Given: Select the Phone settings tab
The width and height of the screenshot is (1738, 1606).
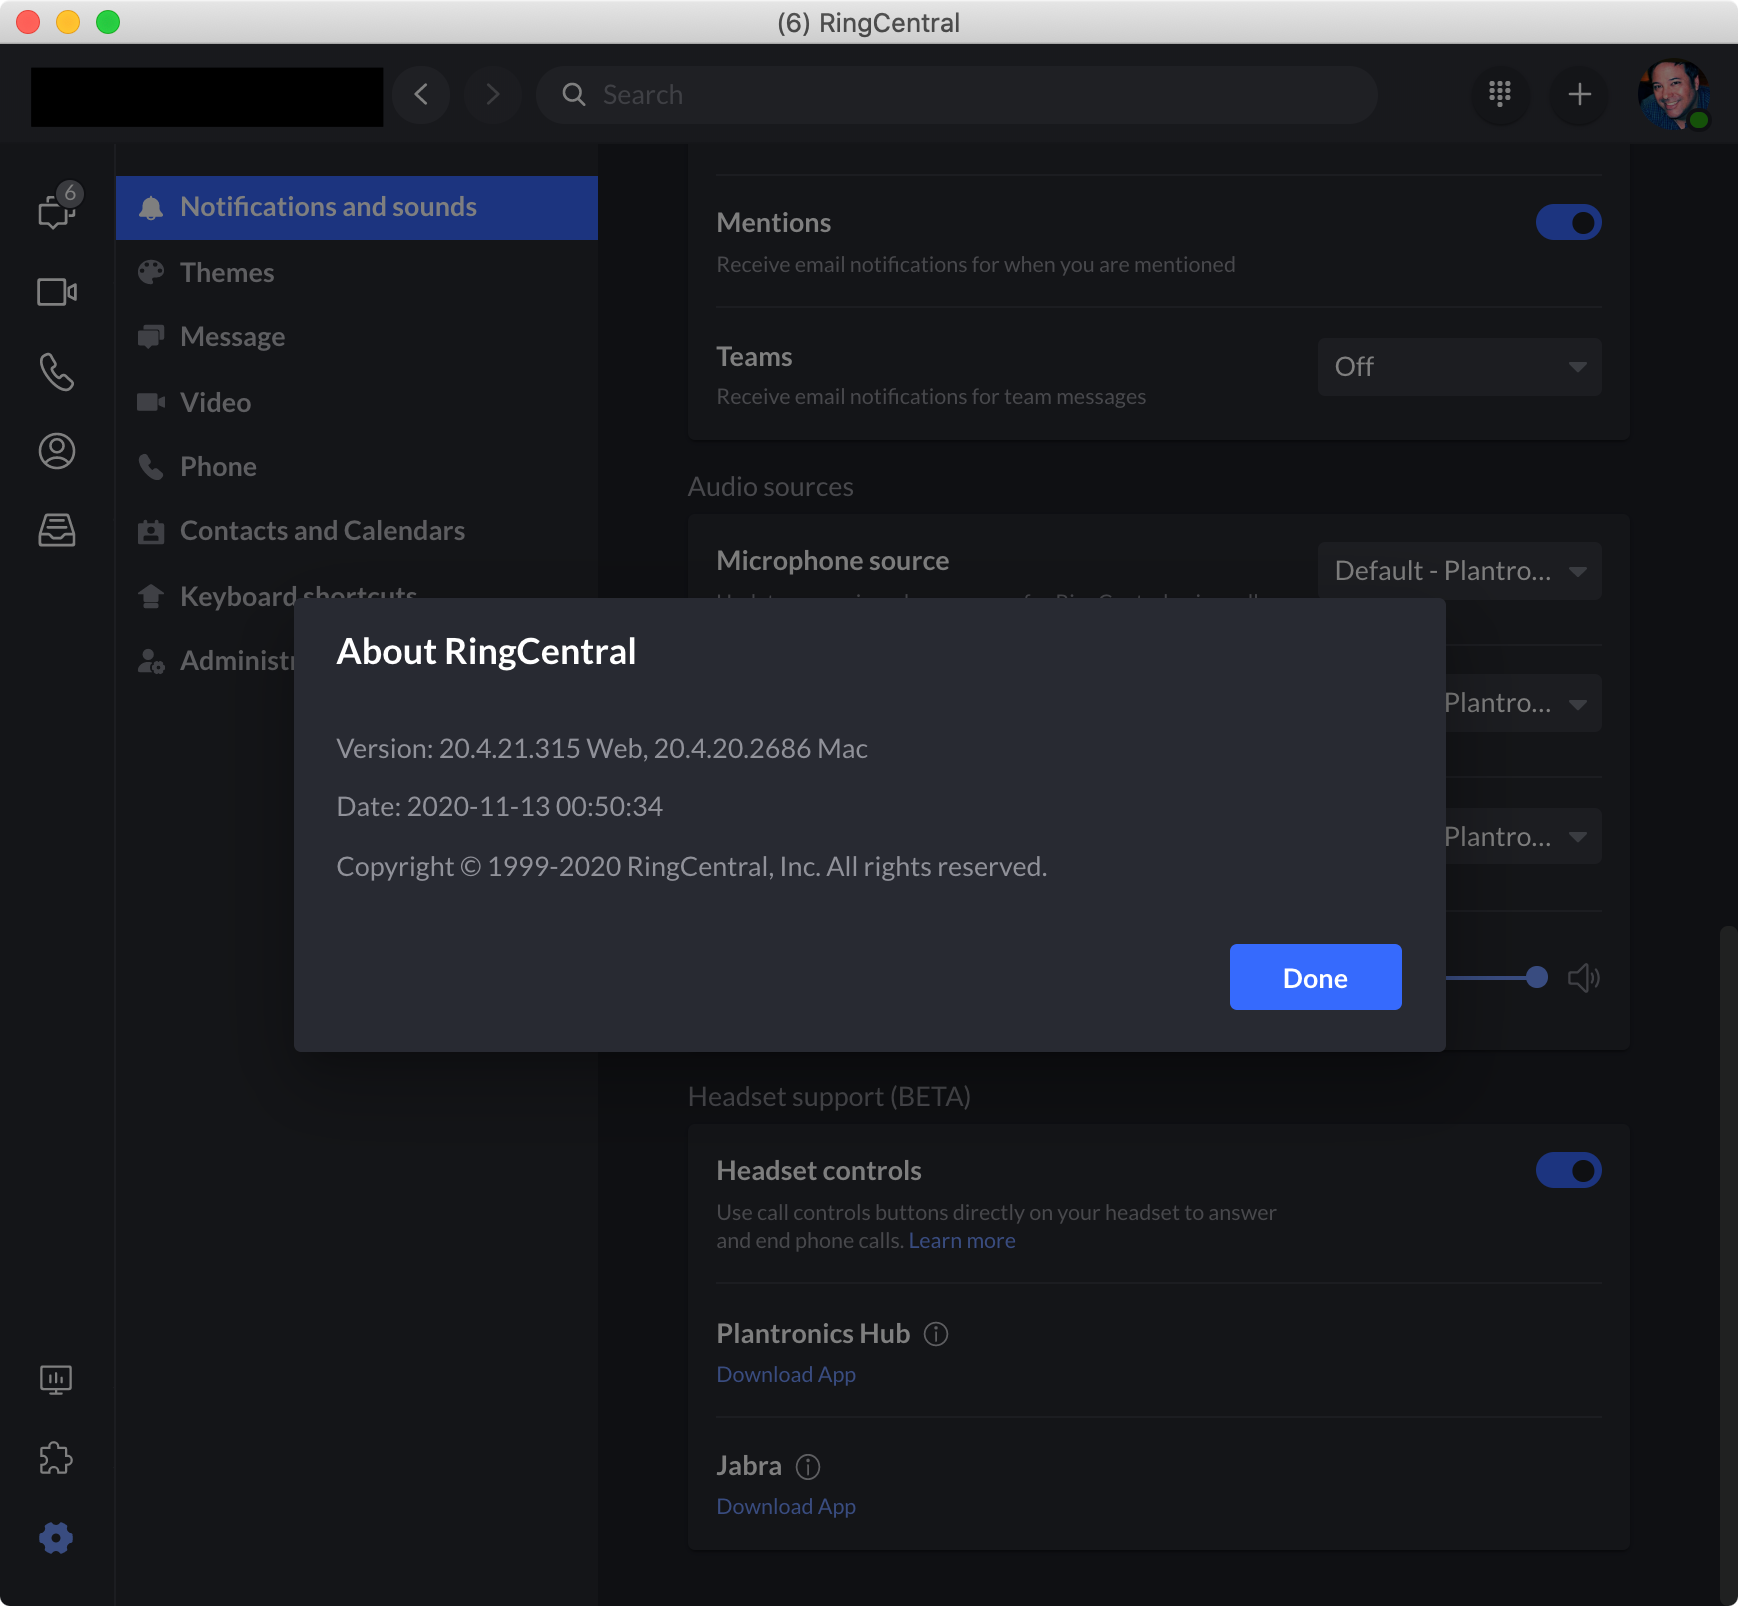Looking at the screenshot, I should 357,466.
